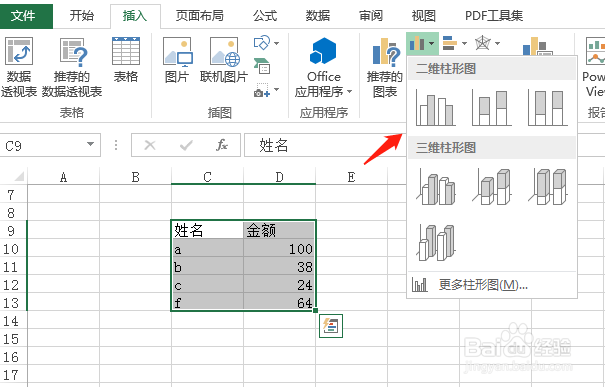The height and width of the screenshot is (387, 605).
Task: Choose the 3-D column chart
Action: pyautogui.click(x=436, y=243)
